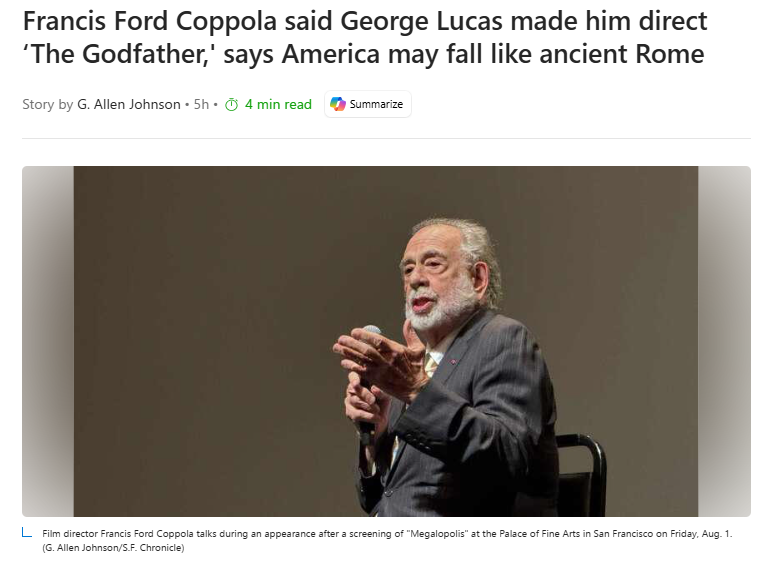
Task: Click the 'G. Allen Johnson/S.F. Chronicle' photo credit
Action: 113,548
